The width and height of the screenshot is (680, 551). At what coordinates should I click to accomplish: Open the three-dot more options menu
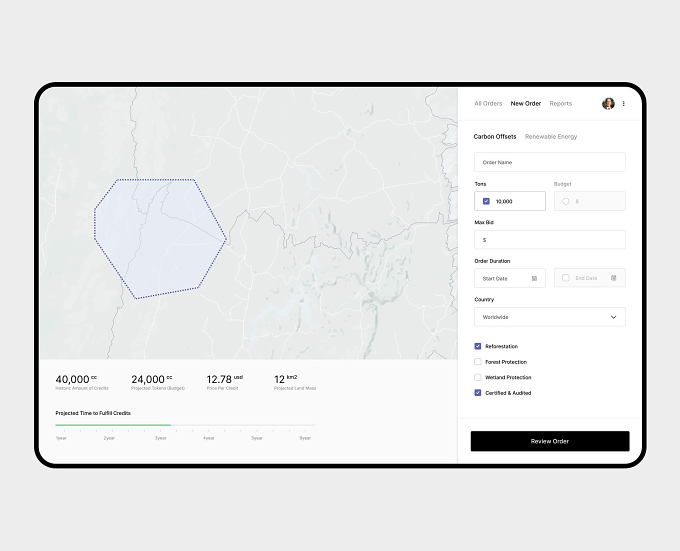[x=624, y=104]
